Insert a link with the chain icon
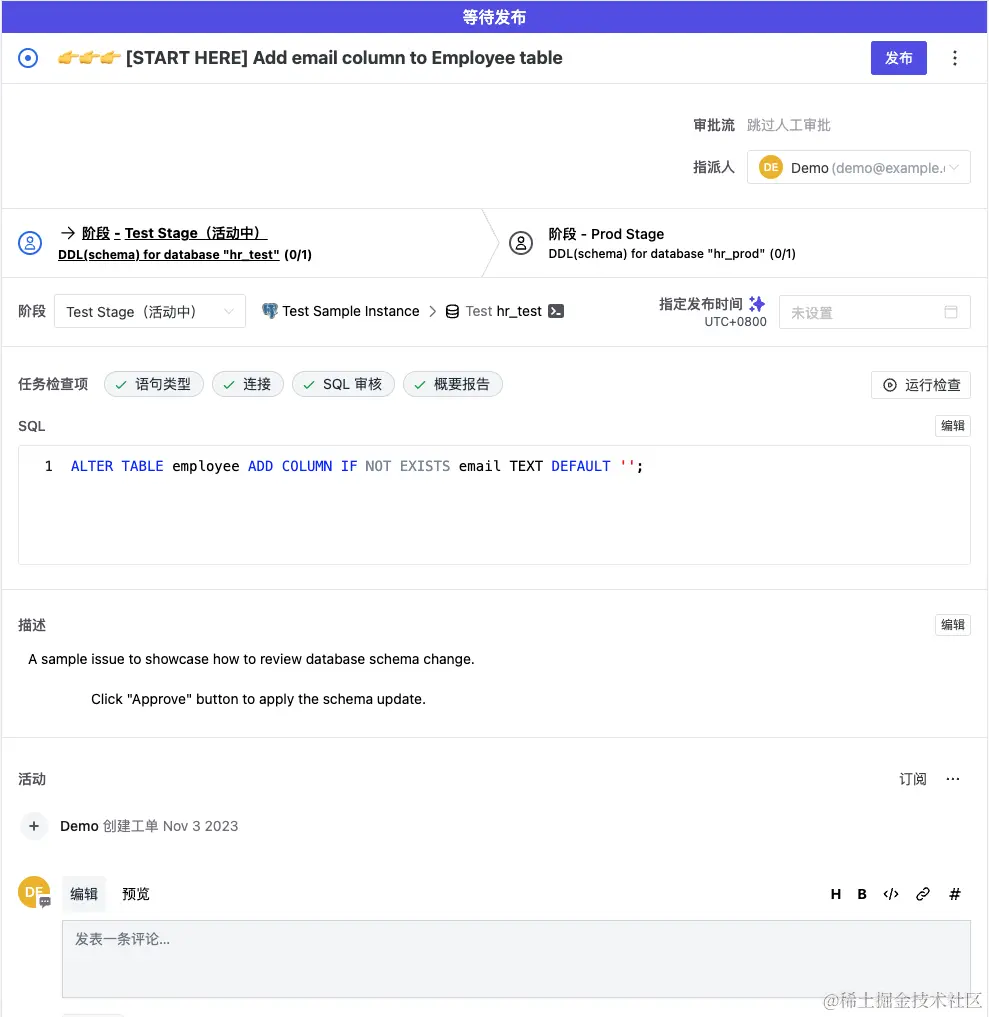This screenshot has height=1017, width=989. coord(923,894)
